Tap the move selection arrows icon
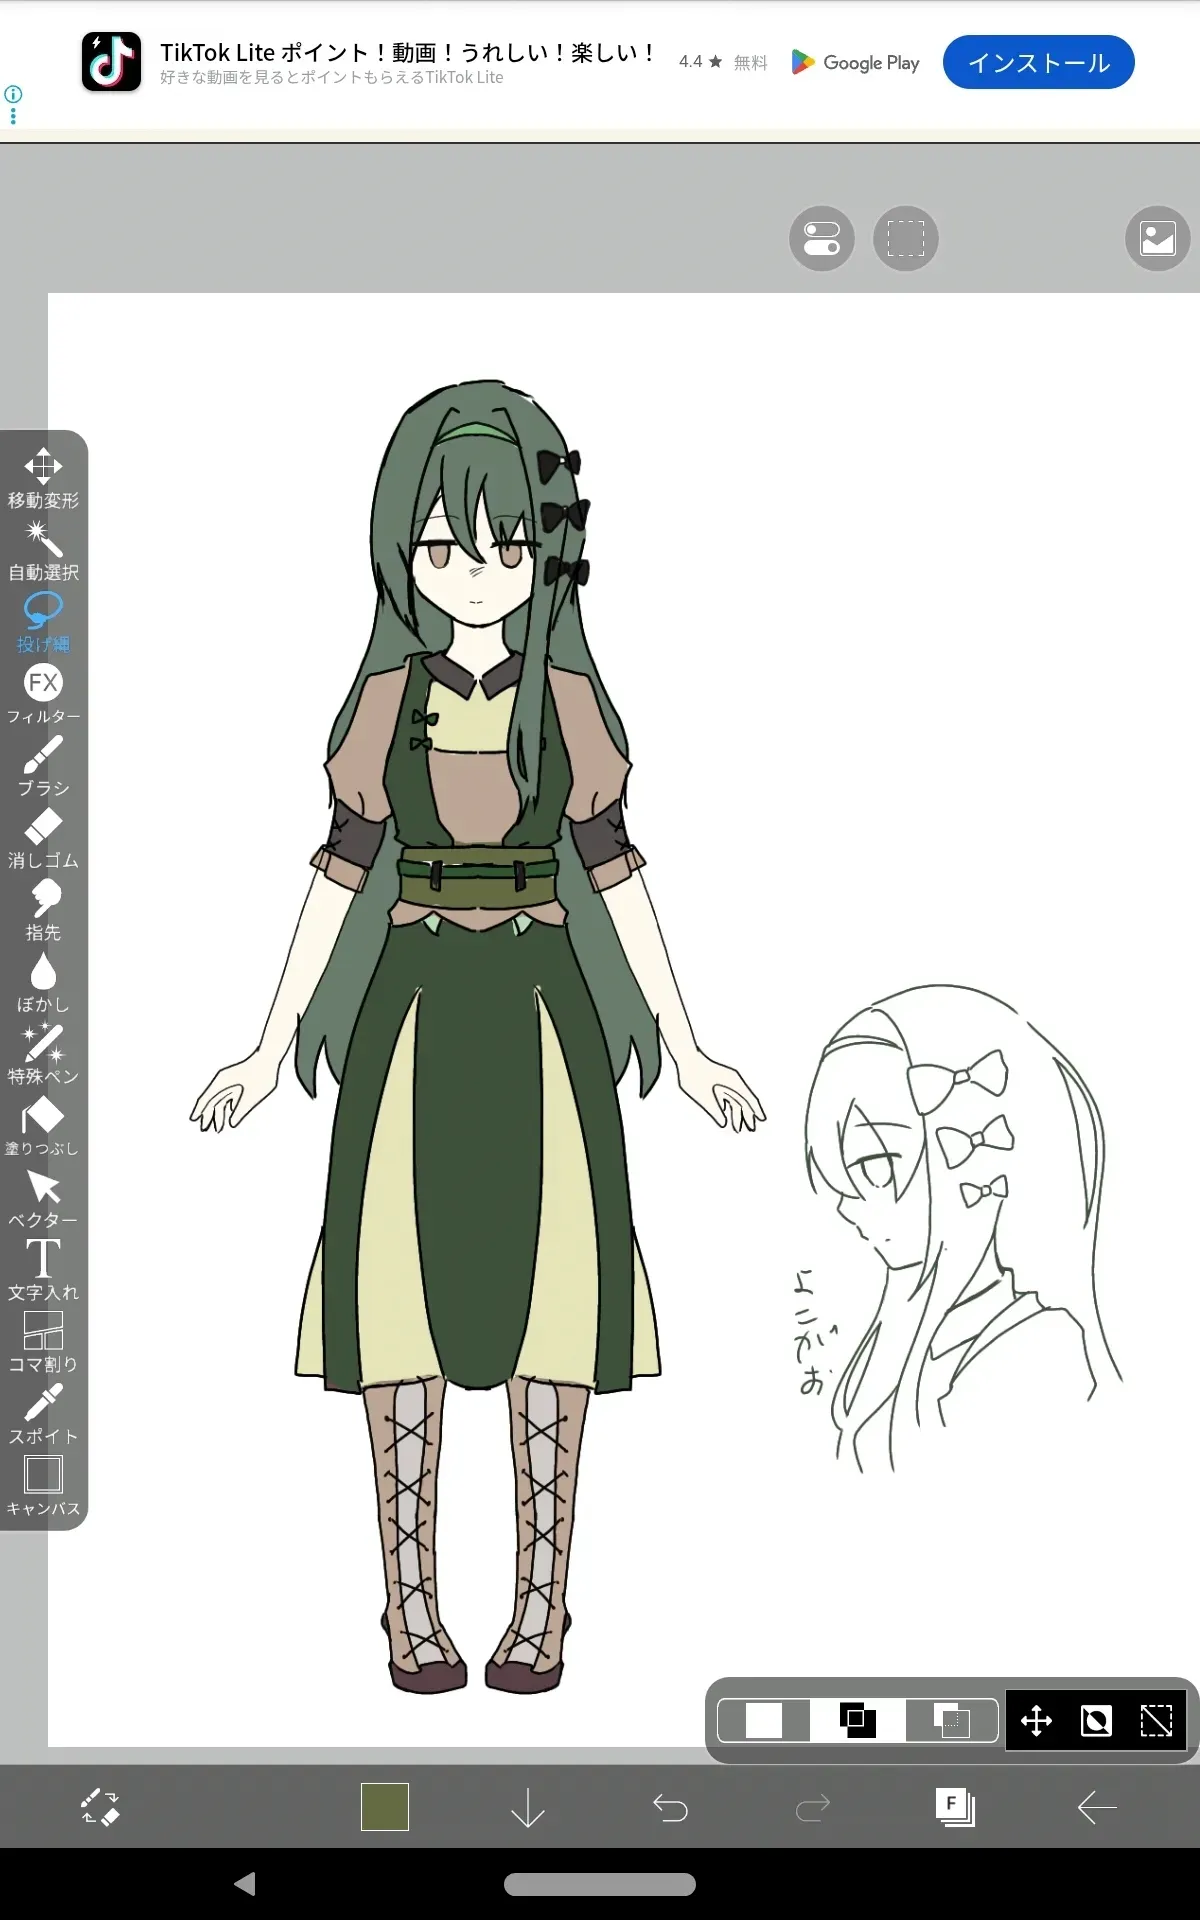 [x=1036, y=1721]
